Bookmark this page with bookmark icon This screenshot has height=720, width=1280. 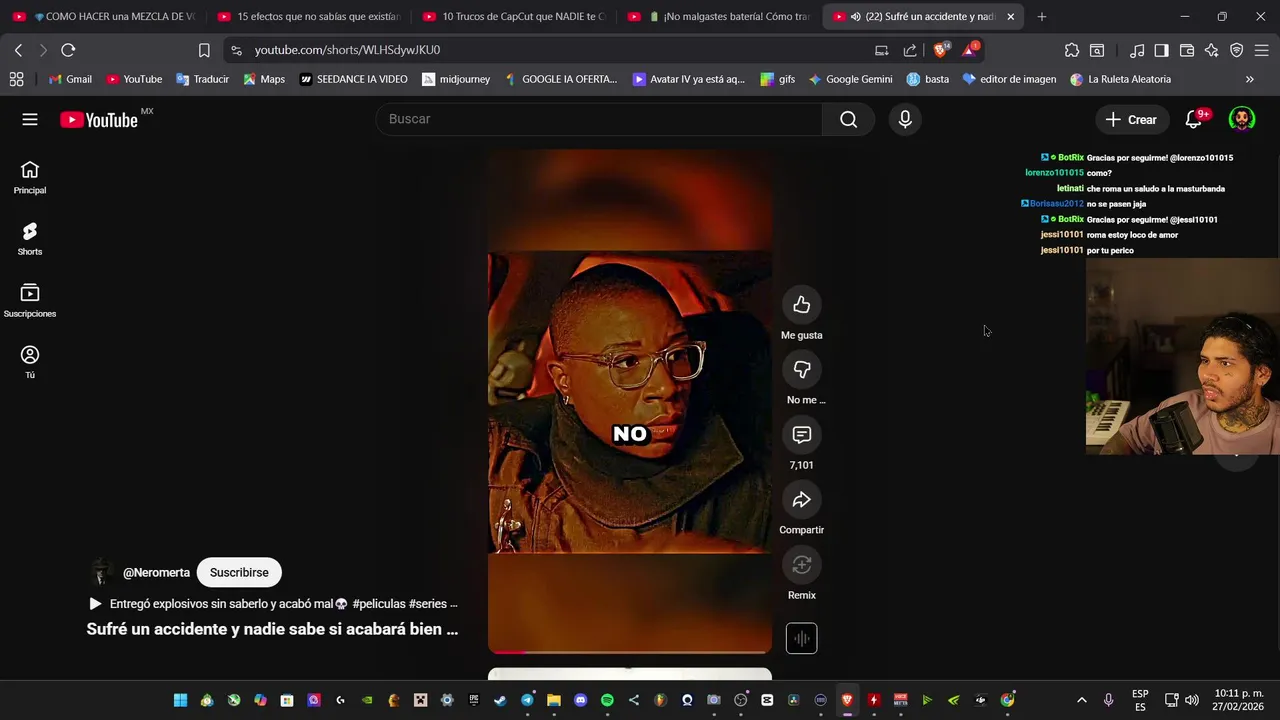204,50
